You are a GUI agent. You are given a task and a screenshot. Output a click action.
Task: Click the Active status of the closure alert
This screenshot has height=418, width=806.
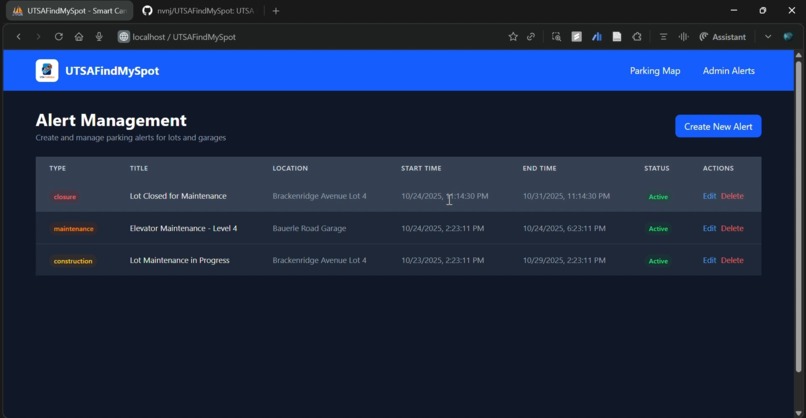[658, 197]
